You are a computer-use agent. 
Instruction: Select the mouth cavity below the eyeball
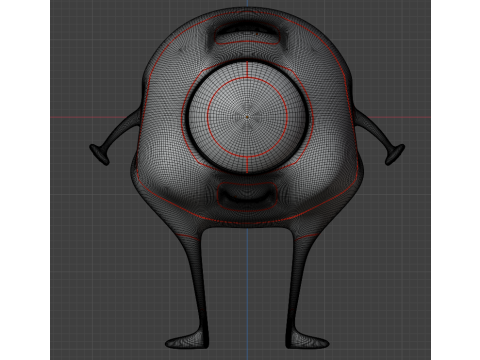(247, 197)
